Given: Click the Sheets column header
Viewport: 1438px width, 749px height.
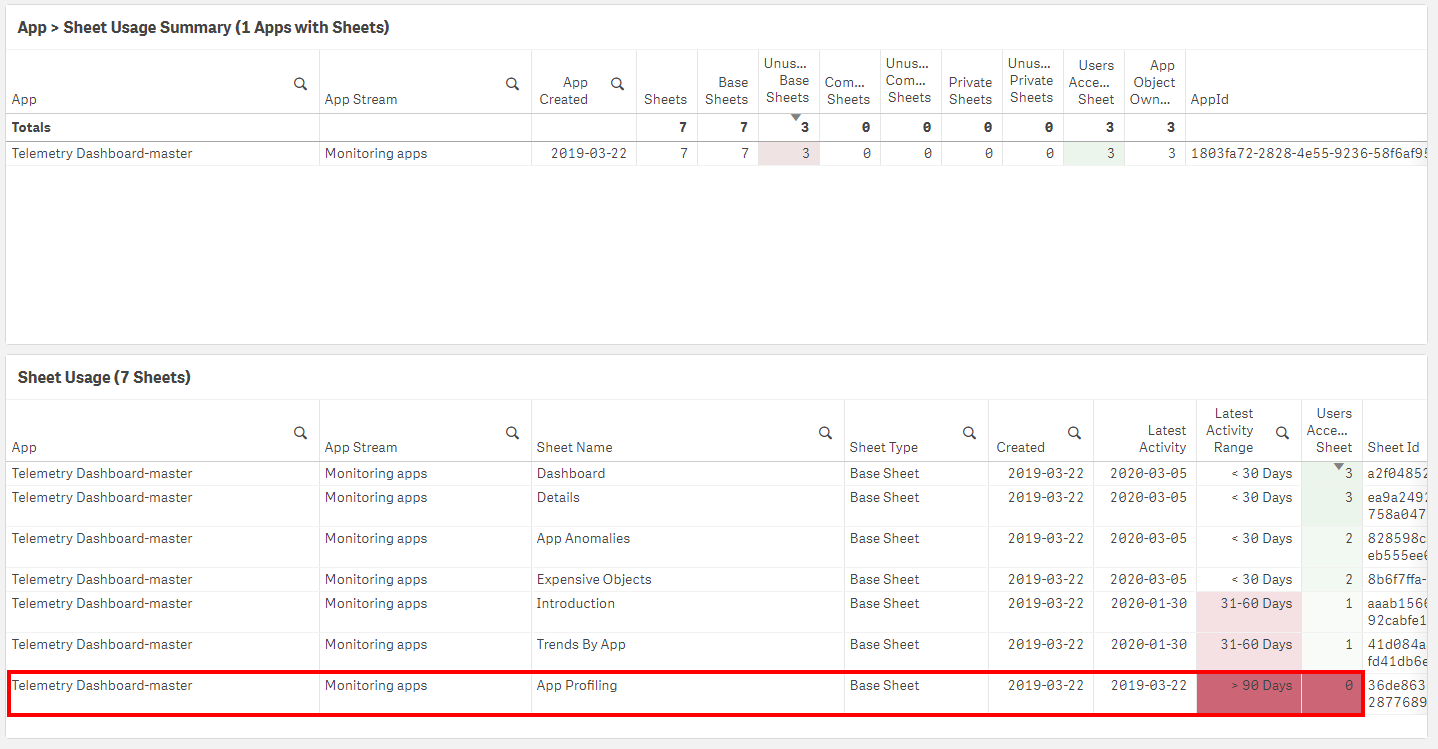Looking at the screenshot, I should click(x=665, y=99).
